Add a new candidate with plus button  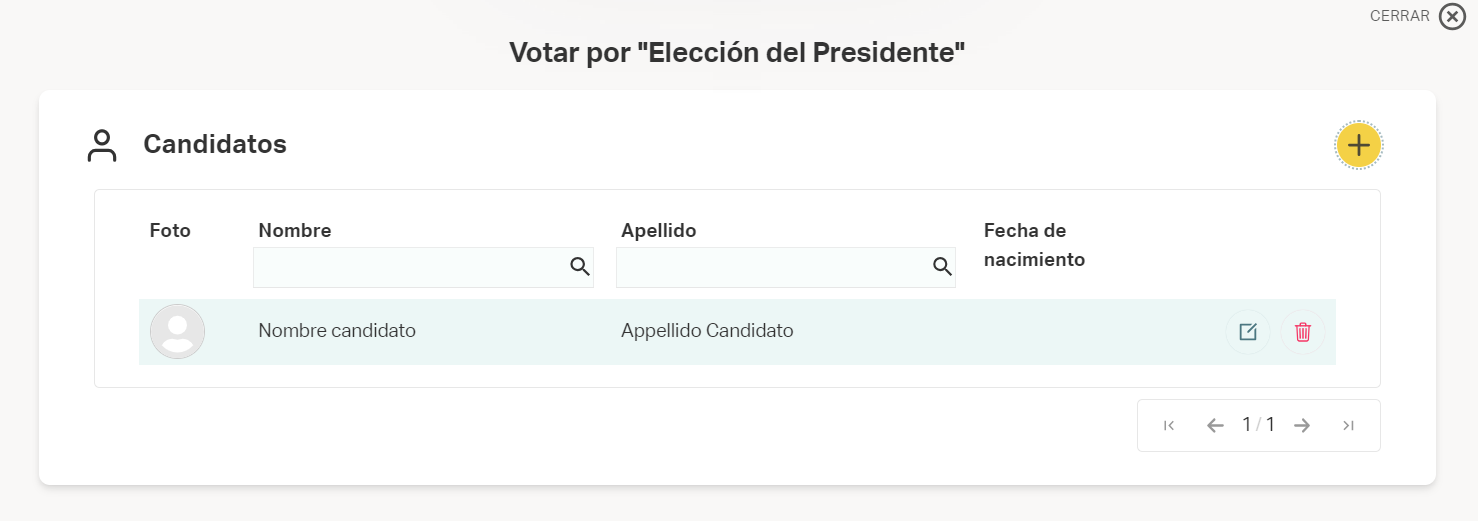(1358, 146)
